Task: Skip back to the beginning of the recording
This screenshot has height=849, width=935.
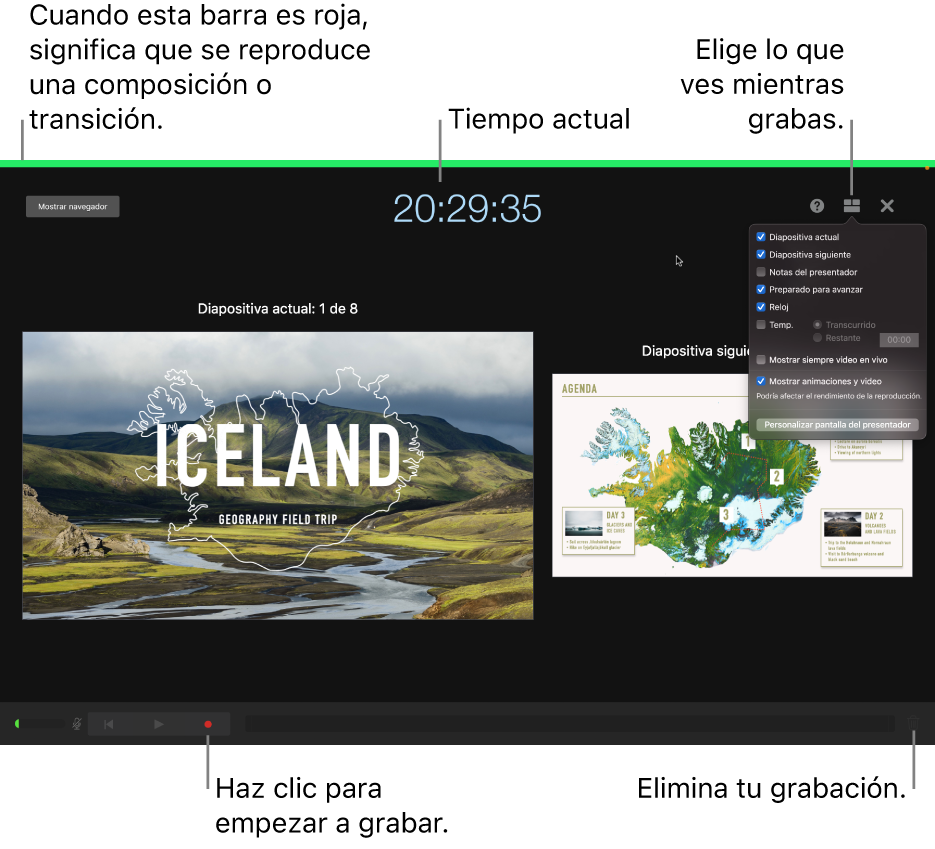Action: click(x=110, y=723)
